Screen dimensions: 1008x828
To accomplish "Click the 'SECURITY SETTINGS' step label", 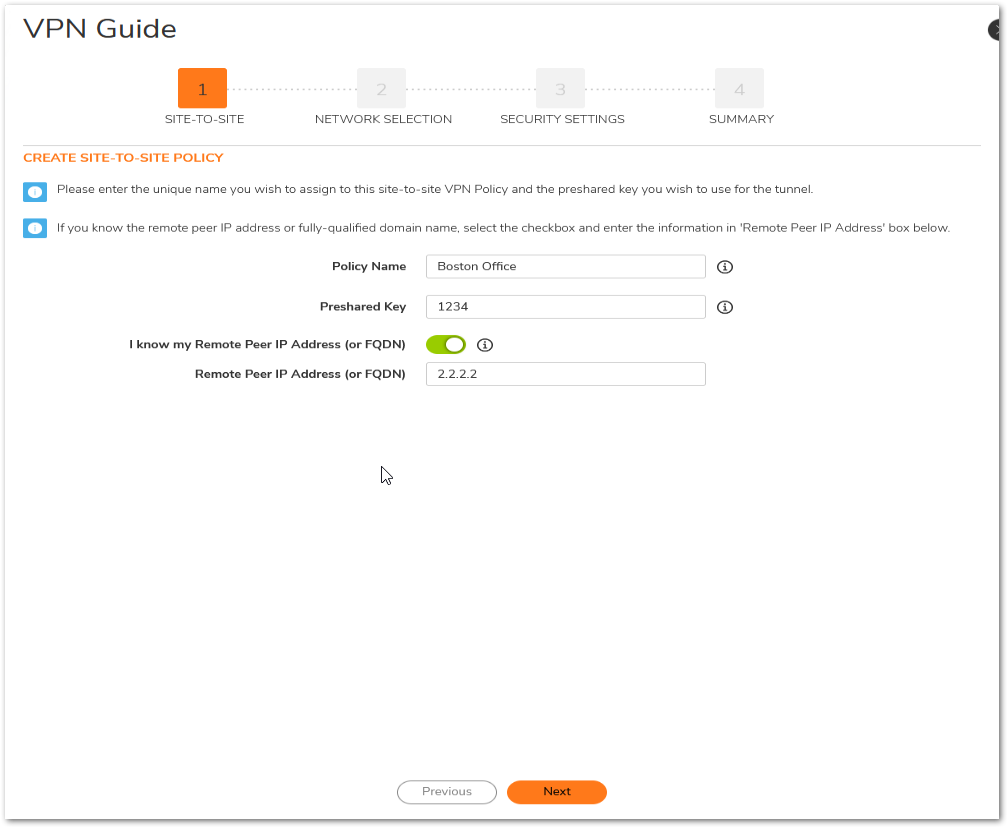I will tap(562, 120).
